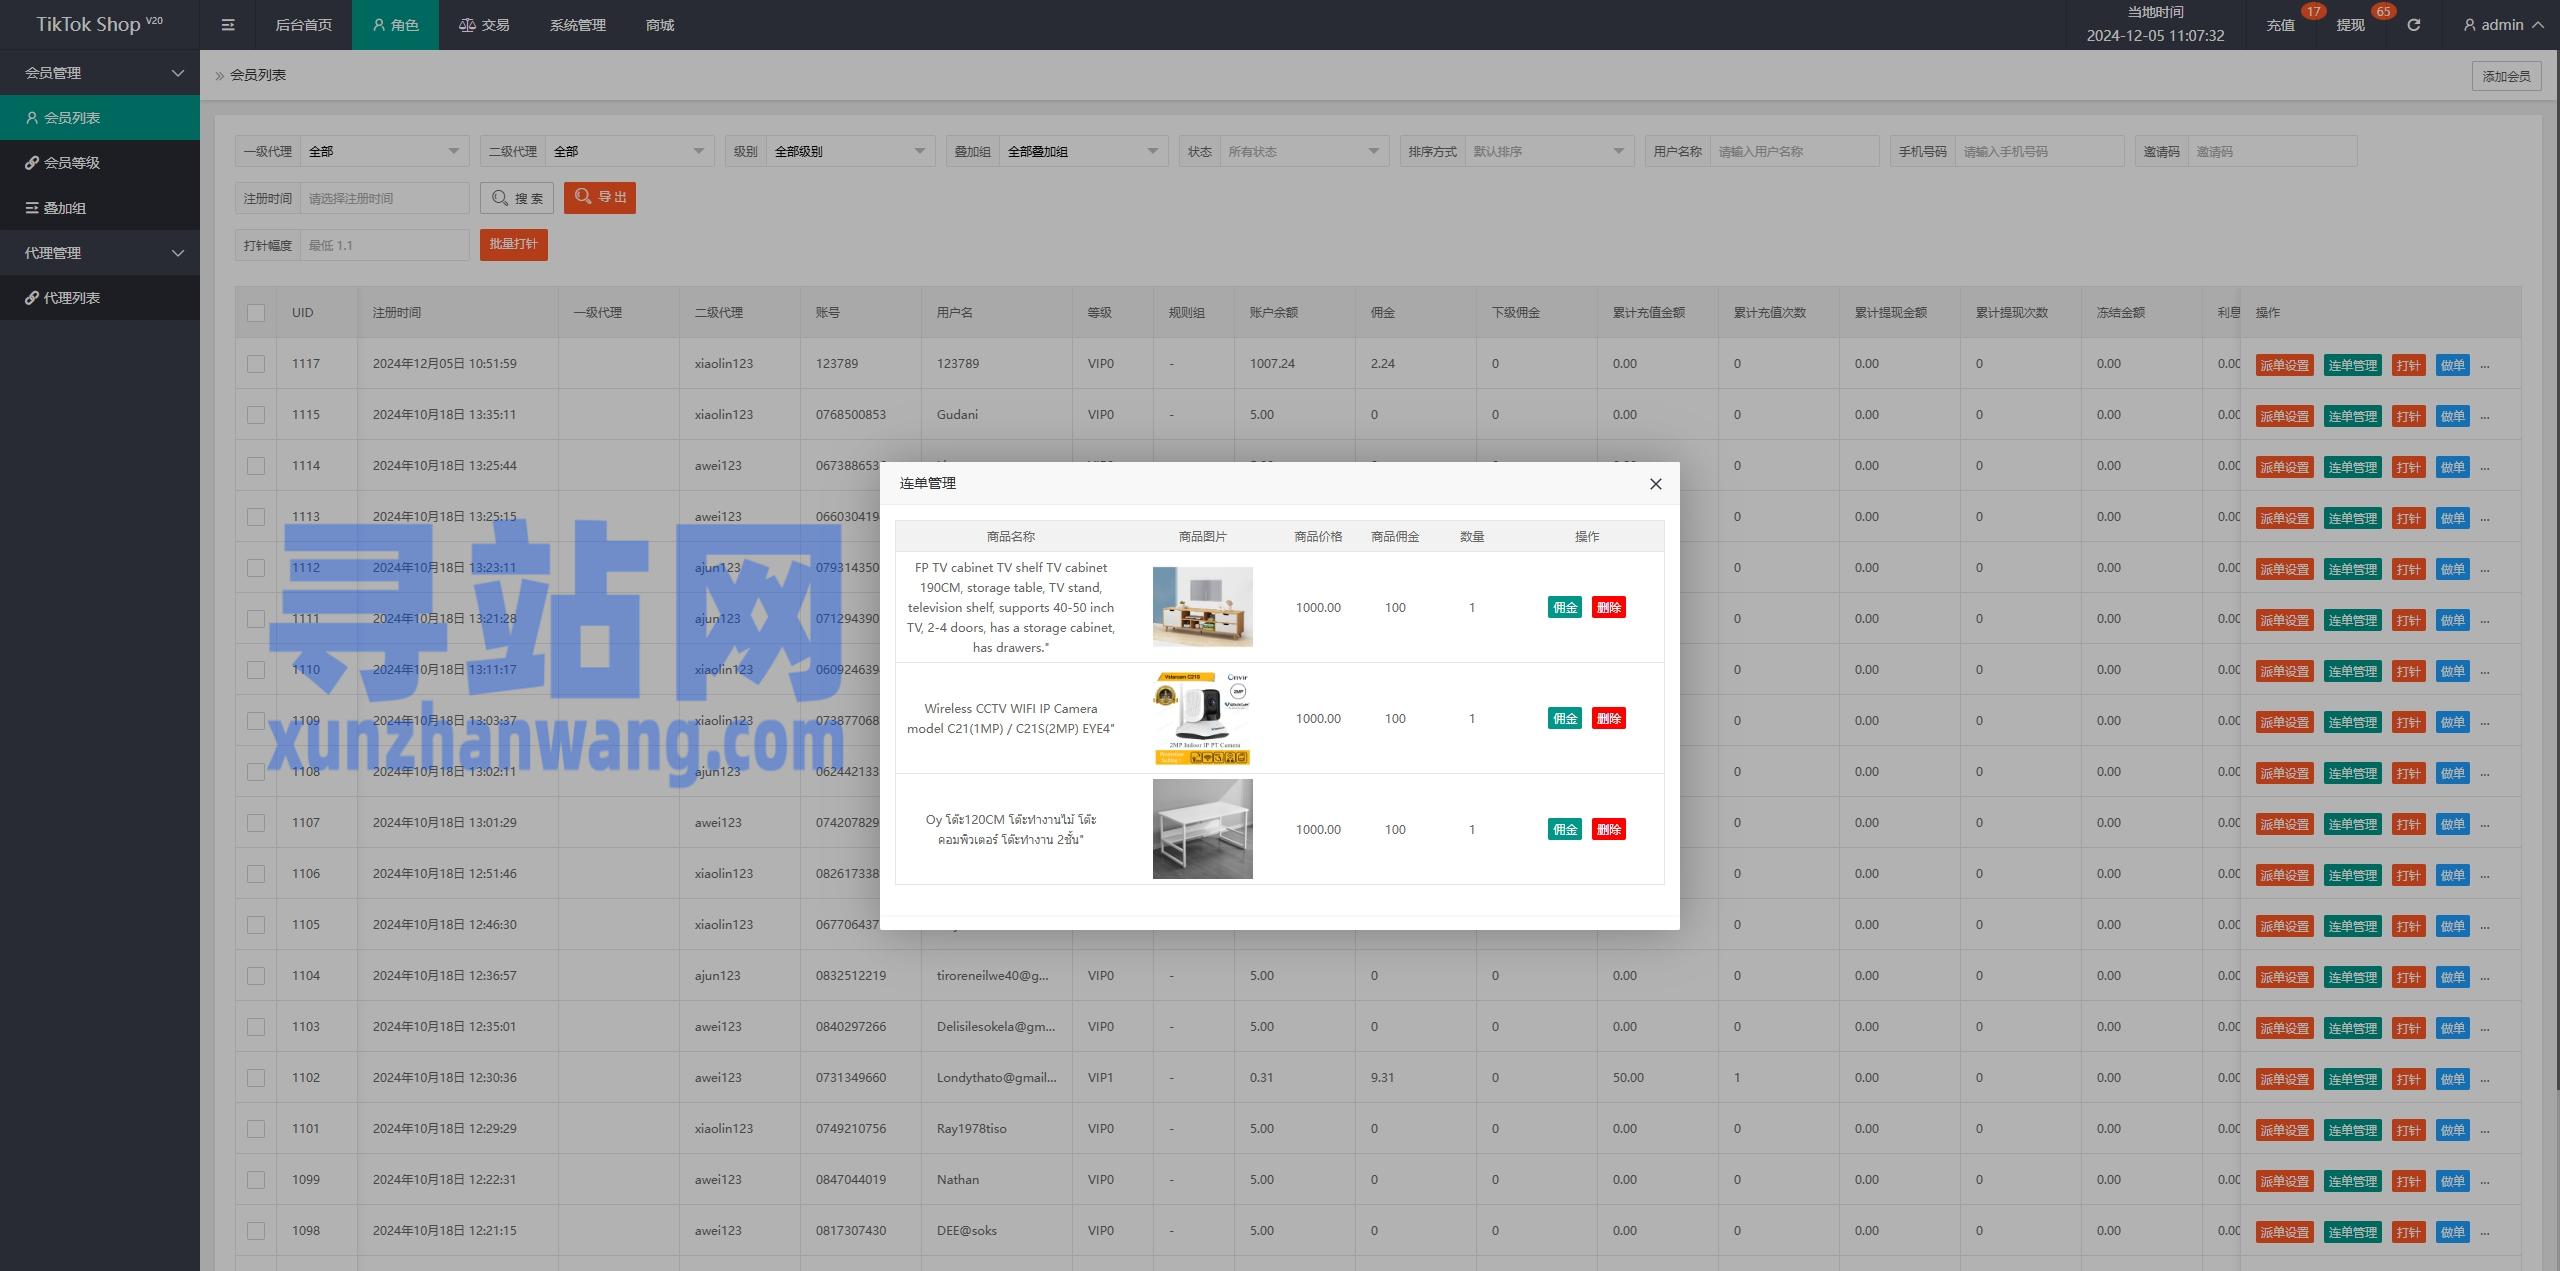Expand the 排序方式 dropdown
This screenshot has height=1271, width=2560.
[1548, 151]
